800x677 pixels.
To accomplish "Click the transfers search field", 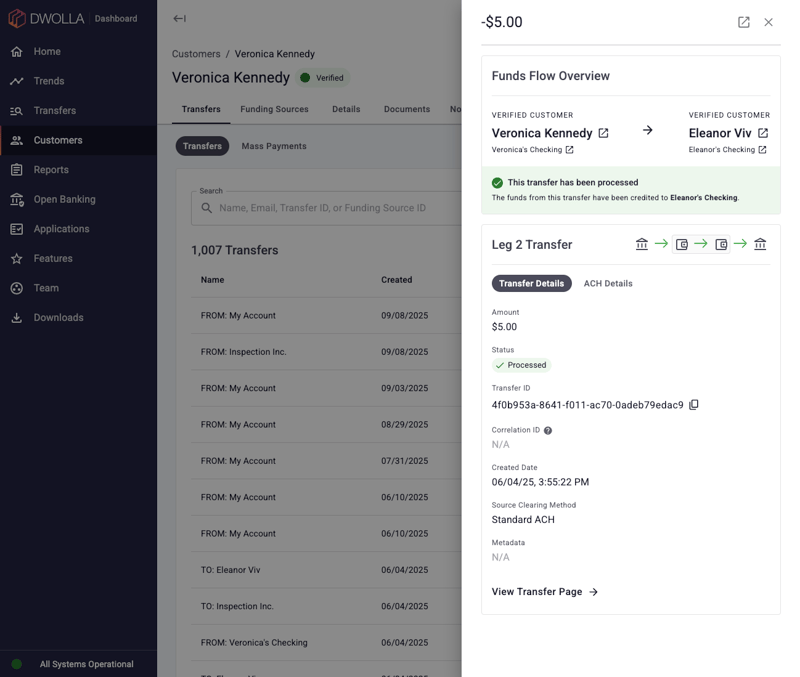I will pos(322,208).
